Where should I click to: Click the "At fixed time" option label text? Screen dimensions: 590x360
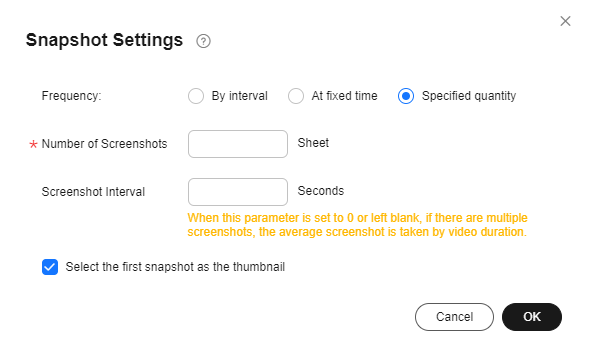click(x=344, y=96)
